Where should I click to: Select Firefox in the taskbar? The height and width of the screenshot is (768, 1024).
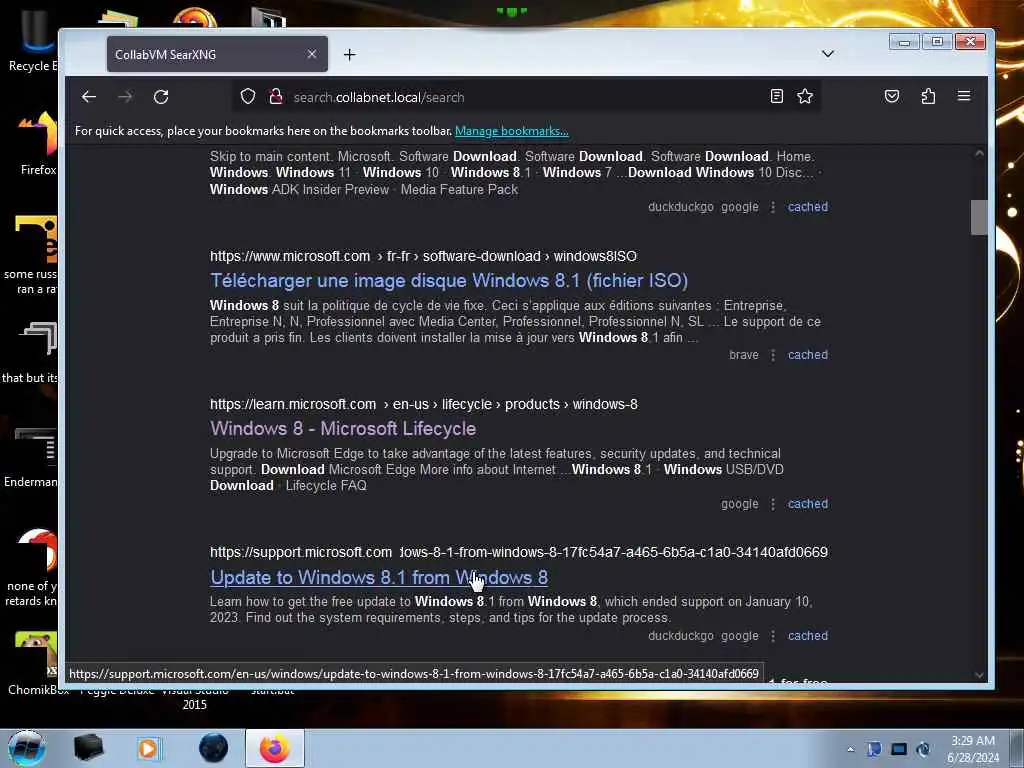[275, 748]
